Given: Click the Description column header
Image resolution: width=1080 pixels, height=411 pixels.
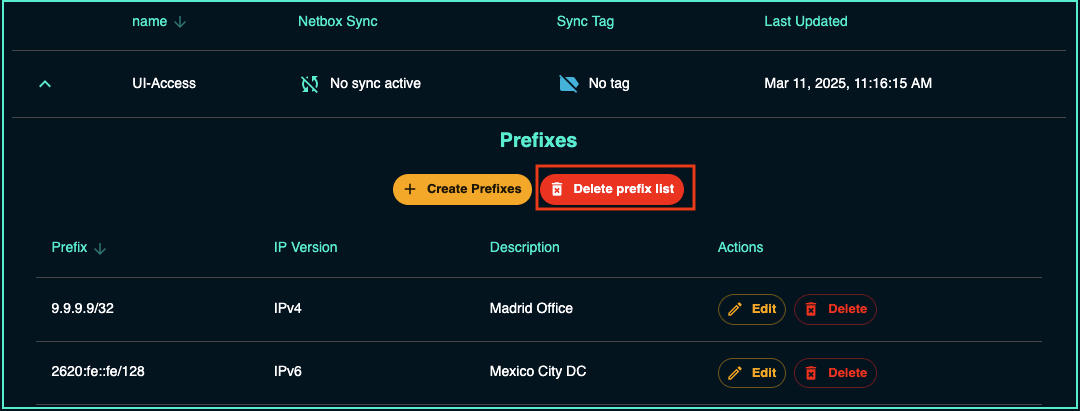Looking at the screenshot, I should point(524,247).
